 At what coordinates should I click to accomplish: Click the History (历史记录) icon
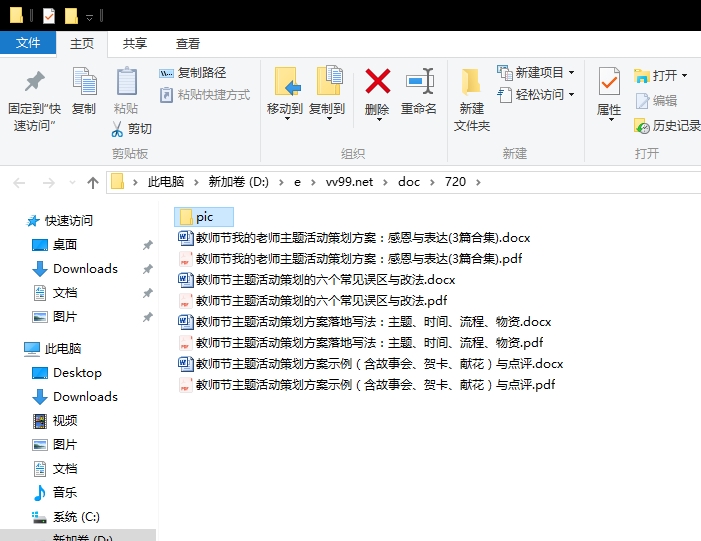[x=642, y=126]
